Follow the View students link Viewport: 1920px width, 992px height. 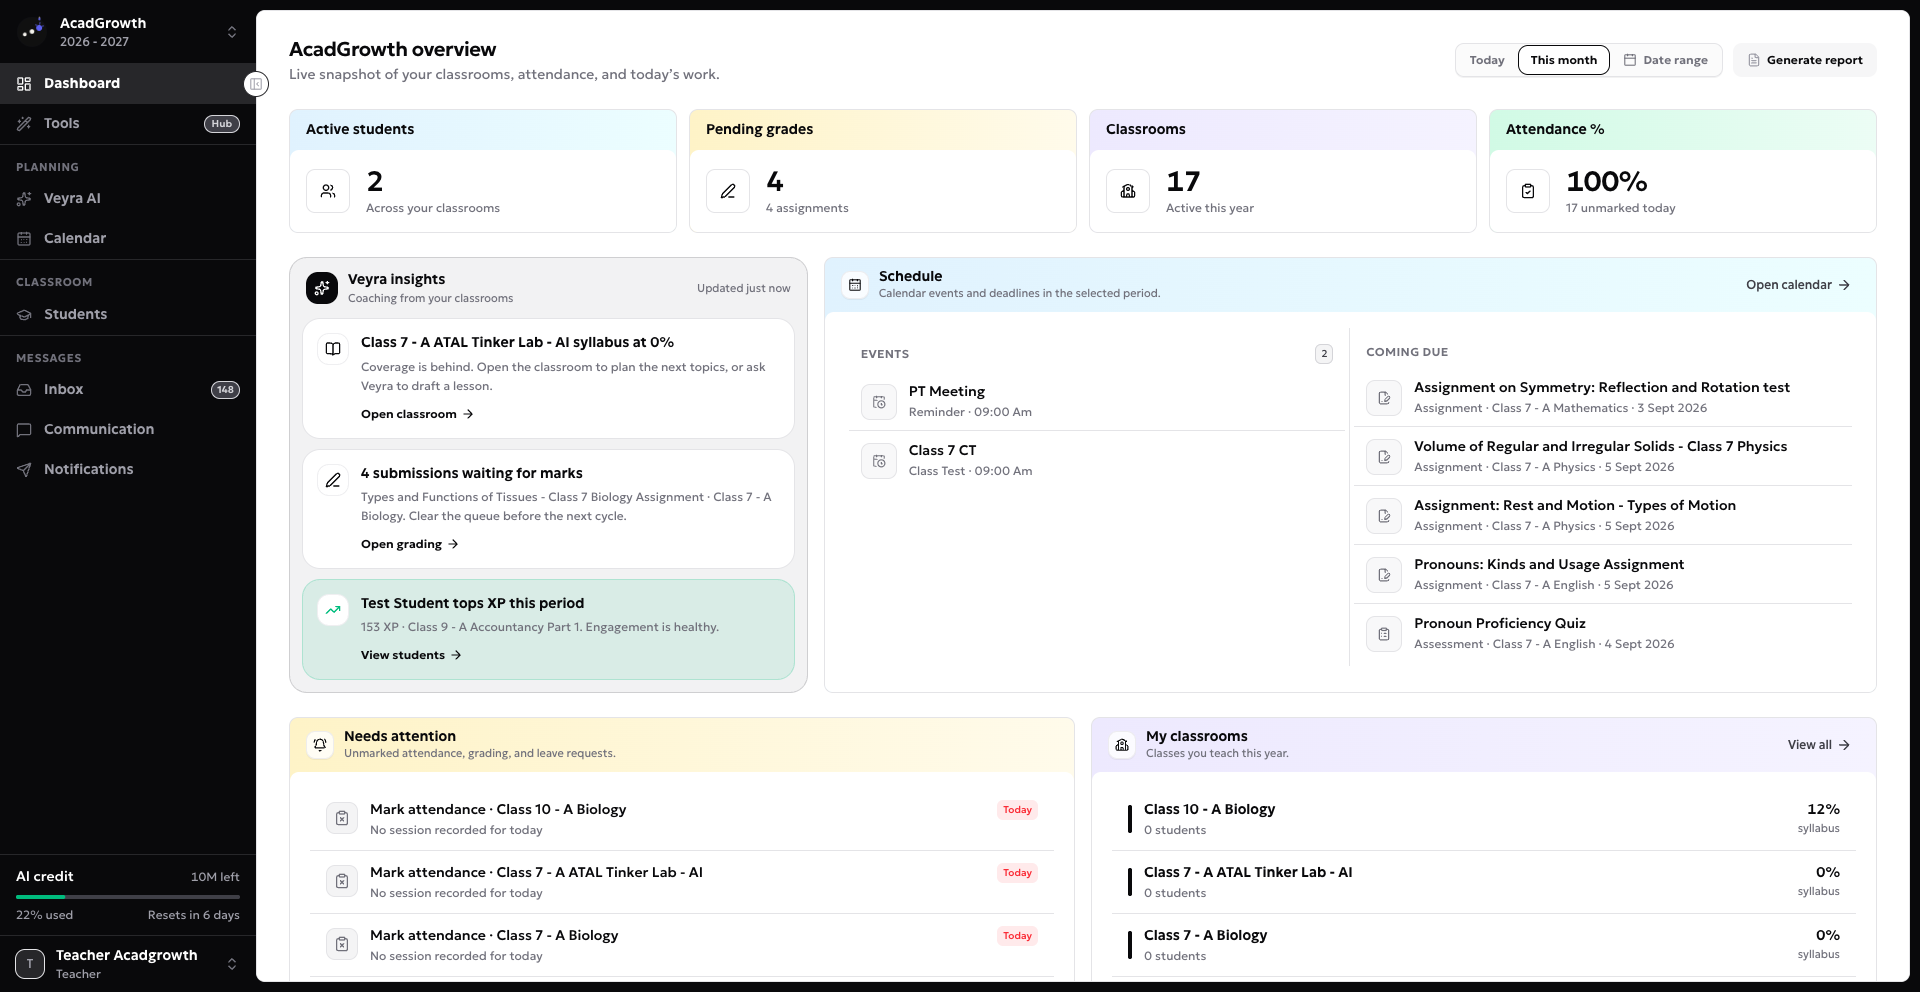pyautogui.click(x=411, y=655)
